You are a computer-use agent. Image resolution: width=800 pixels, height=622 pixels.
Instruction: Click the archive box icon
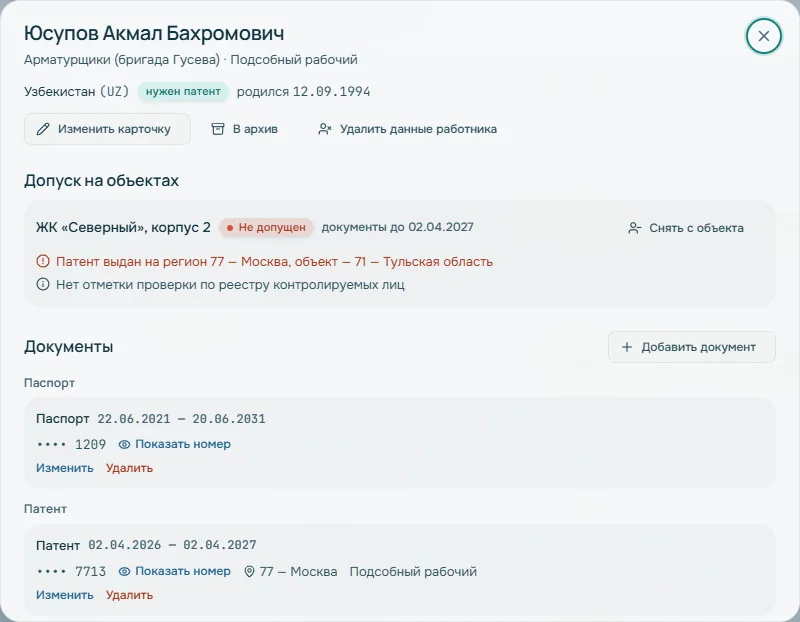click(x=218, y=129)
